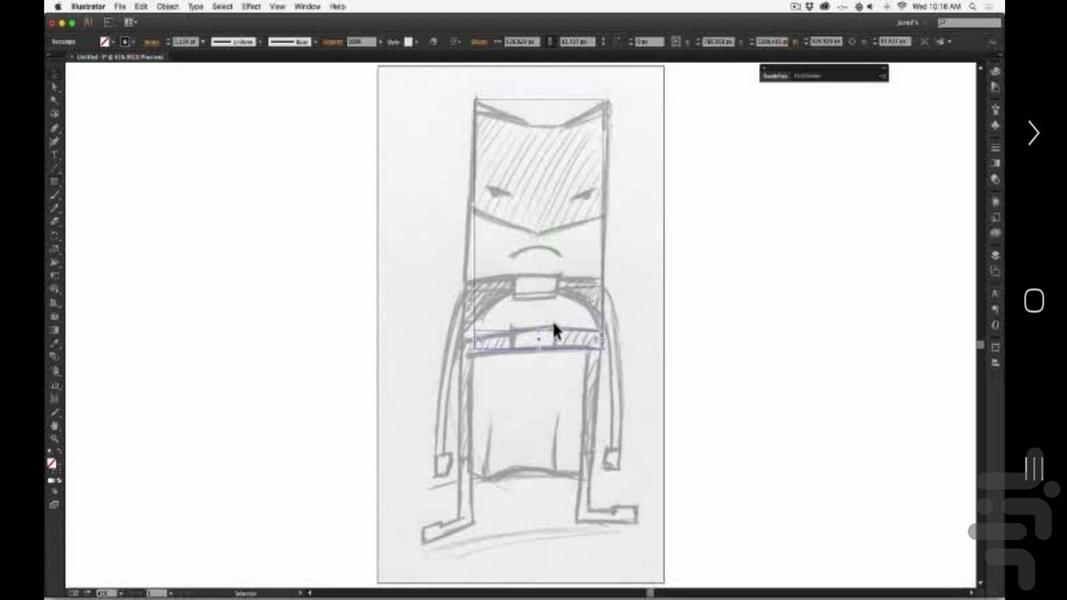This screenshot has height=600, width=1067.
Task: Open the Effect menu
Action: [251, 7]
